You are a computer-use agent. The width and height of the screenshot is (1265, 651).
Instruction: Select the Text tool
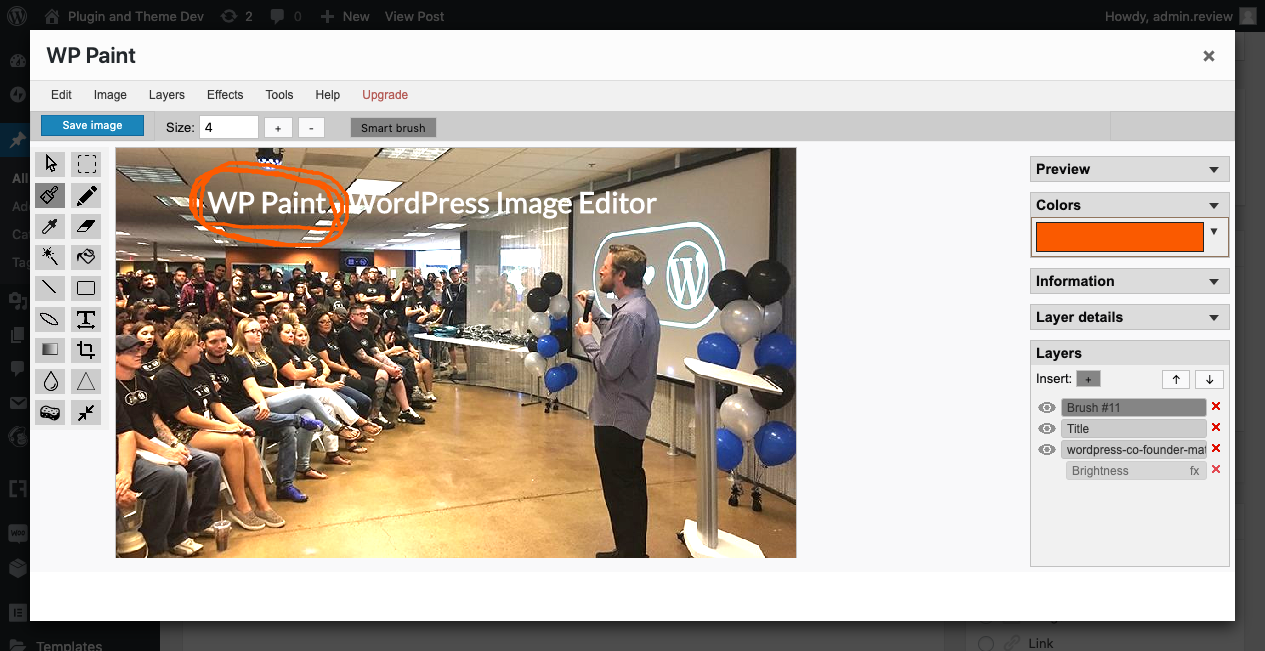[x=86, y=318]
